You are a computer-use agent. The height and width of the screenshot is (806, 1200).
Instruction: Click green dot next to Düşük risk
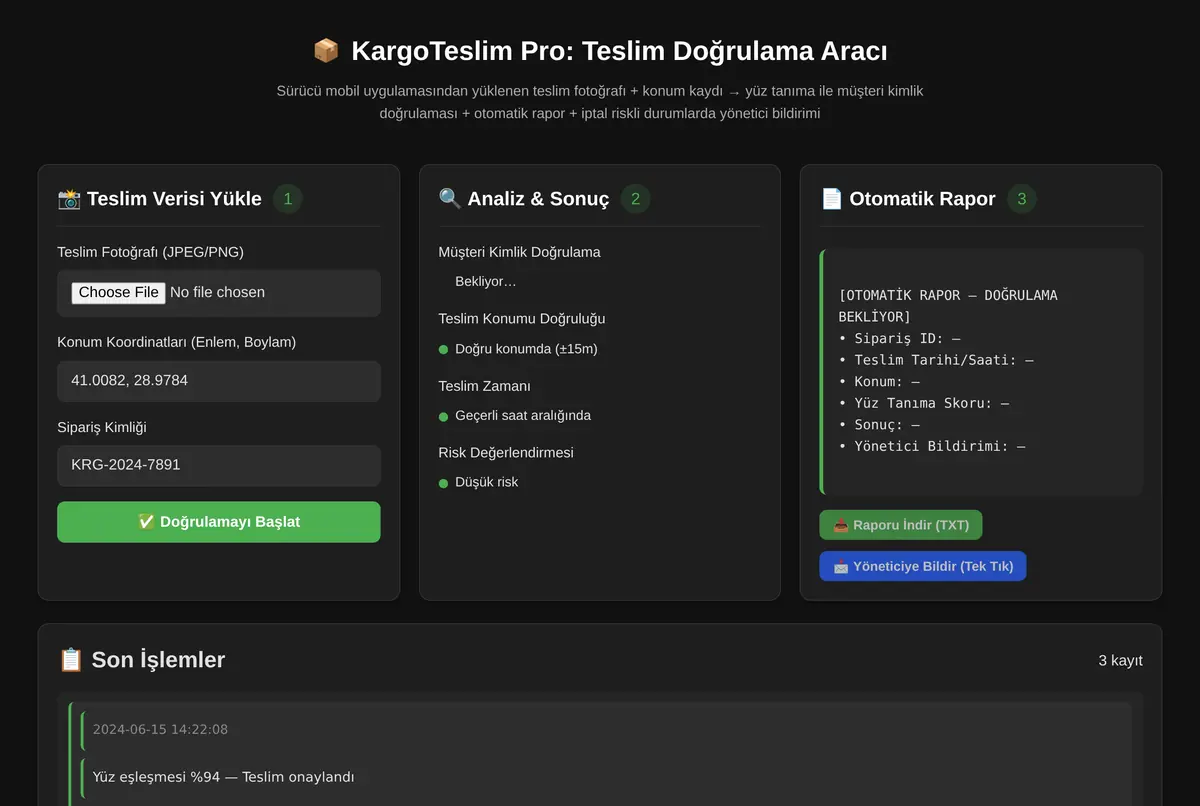[443, 483]
